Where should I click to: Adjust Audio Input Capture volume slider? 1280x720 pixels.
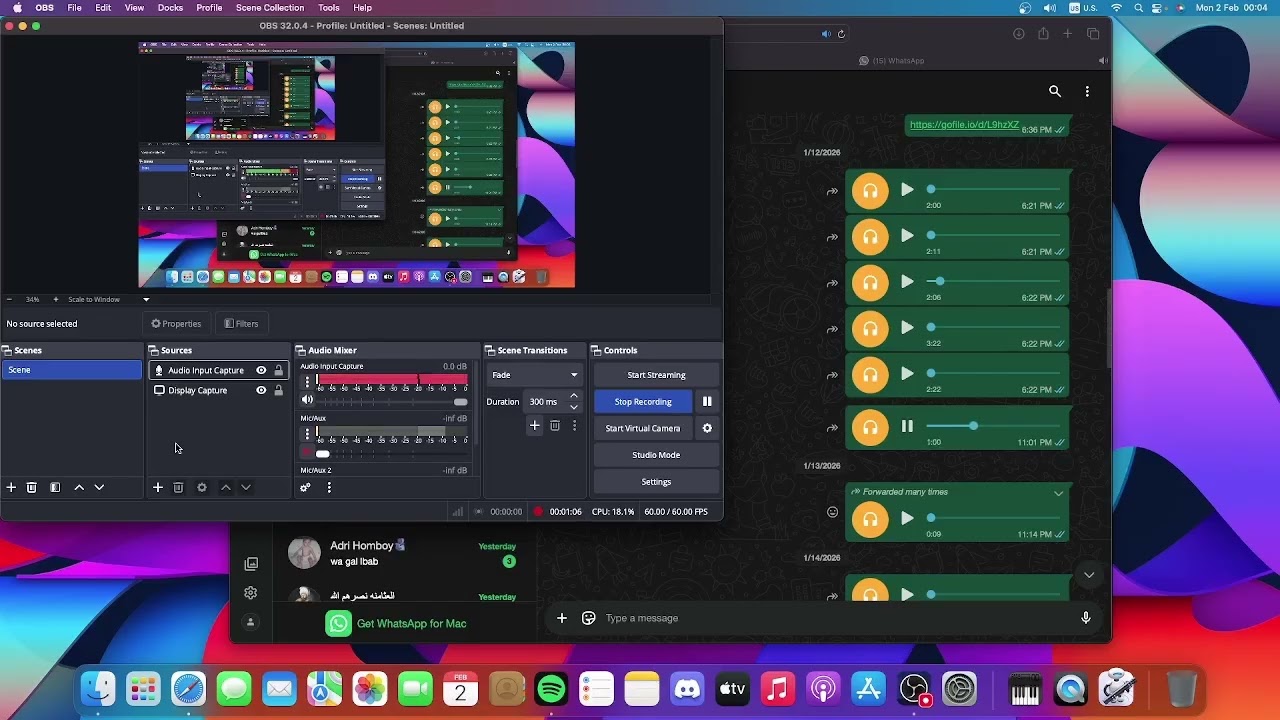pyautogui.click(x=393, y=401)
